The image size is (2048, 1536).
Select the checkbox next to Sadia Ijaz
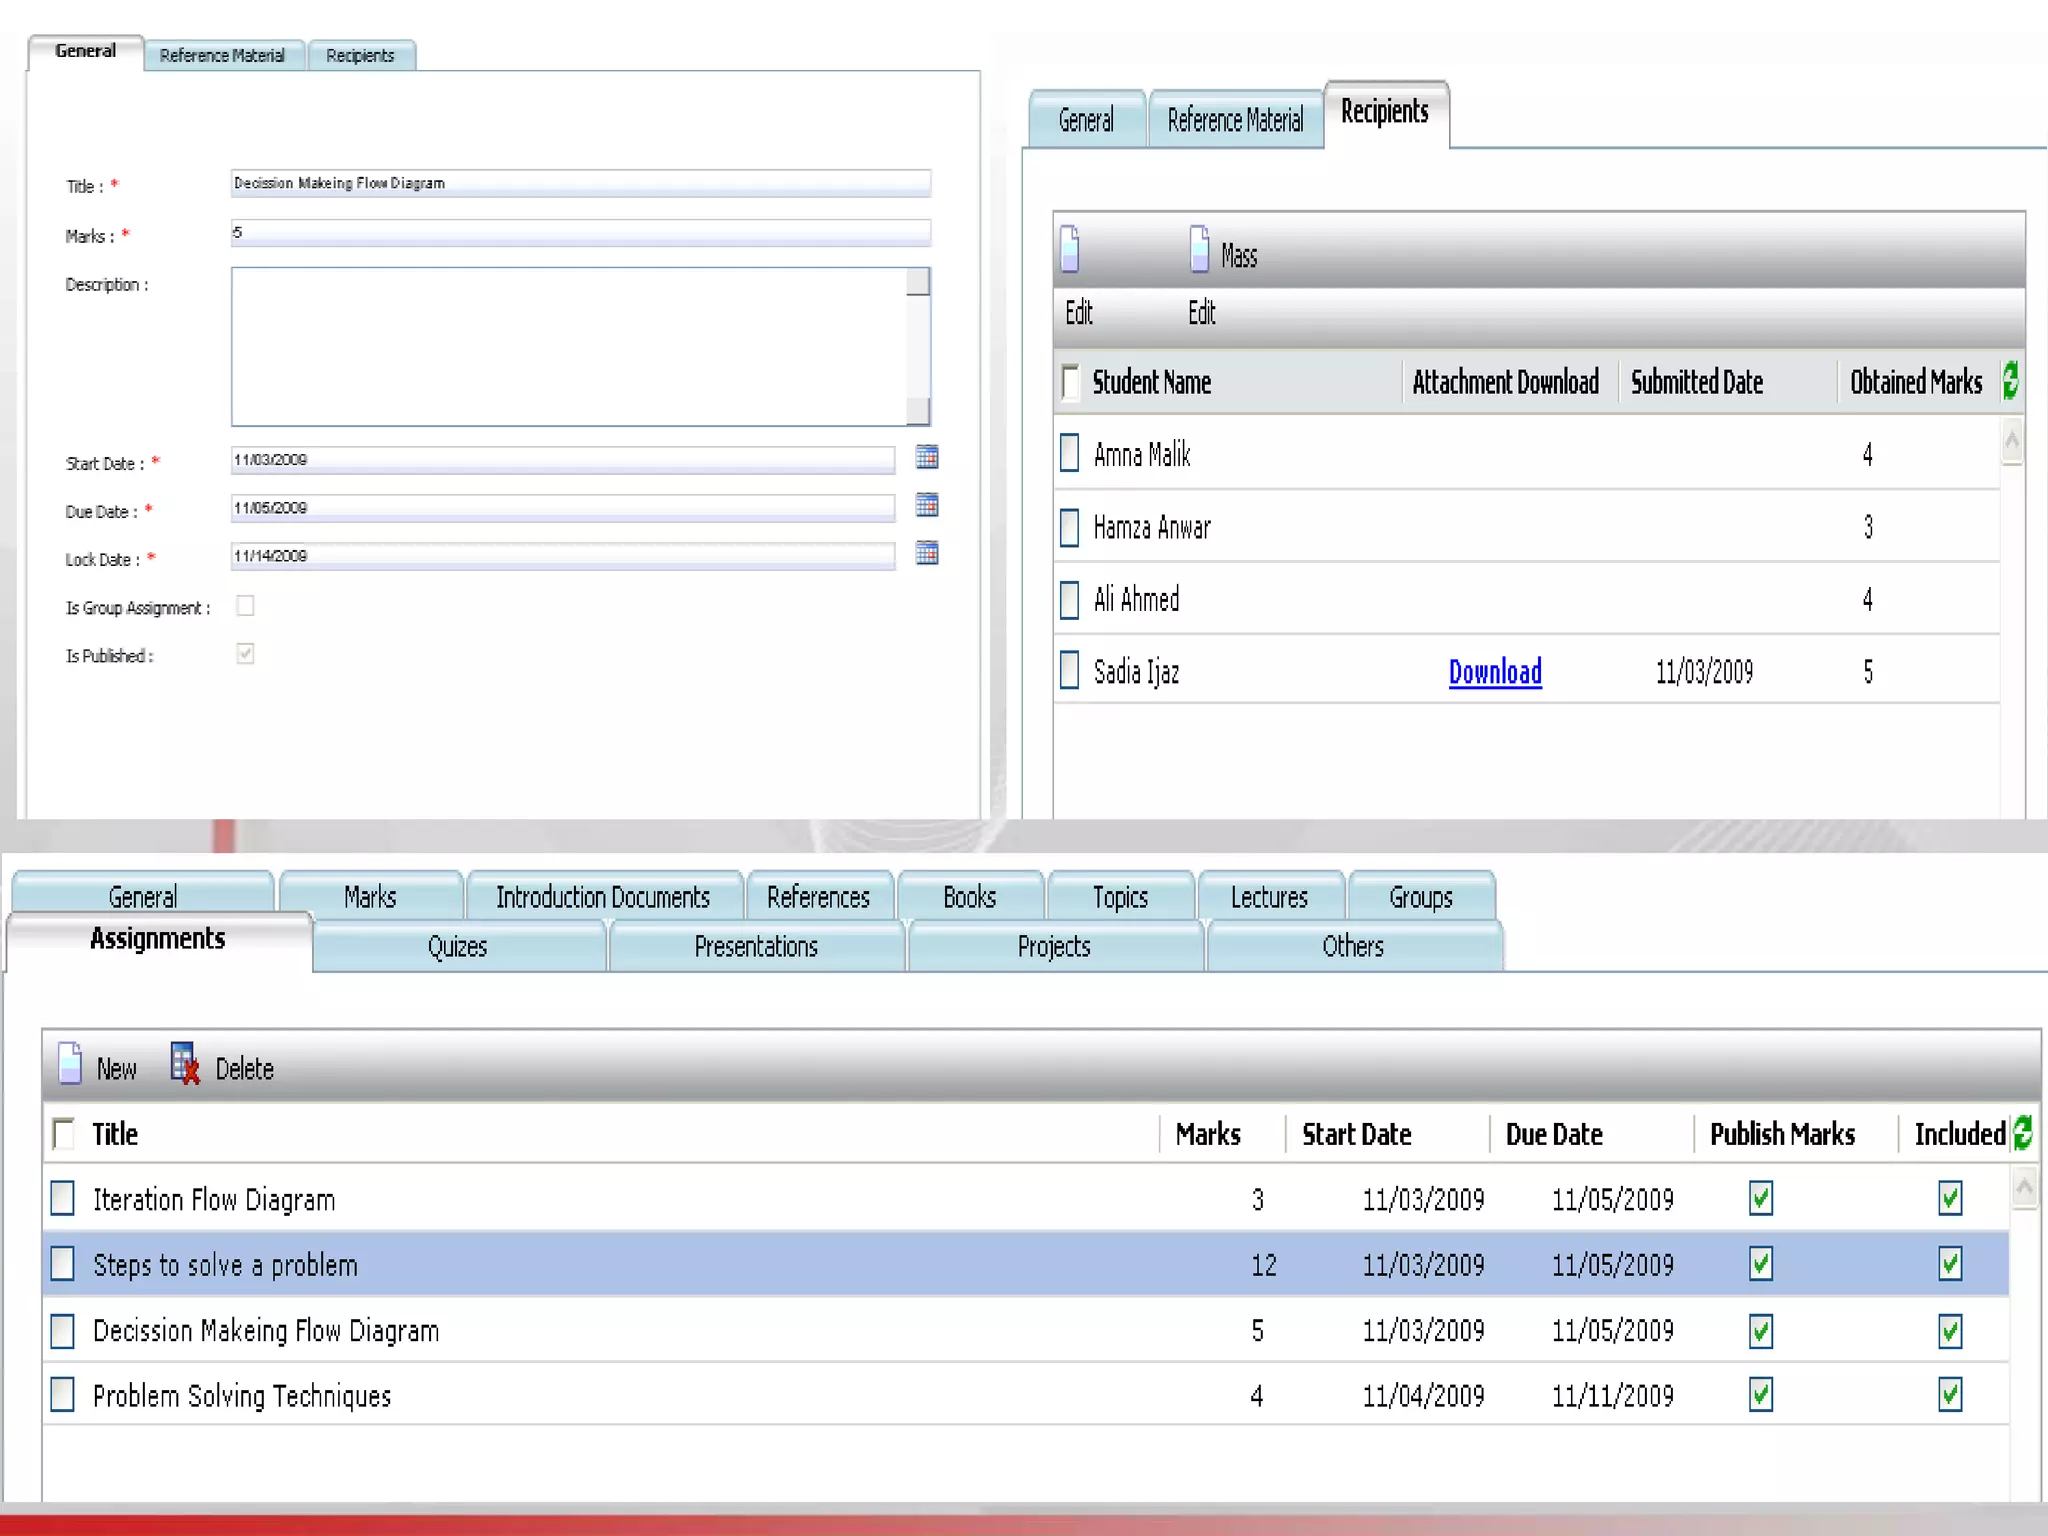(1069, 671)
